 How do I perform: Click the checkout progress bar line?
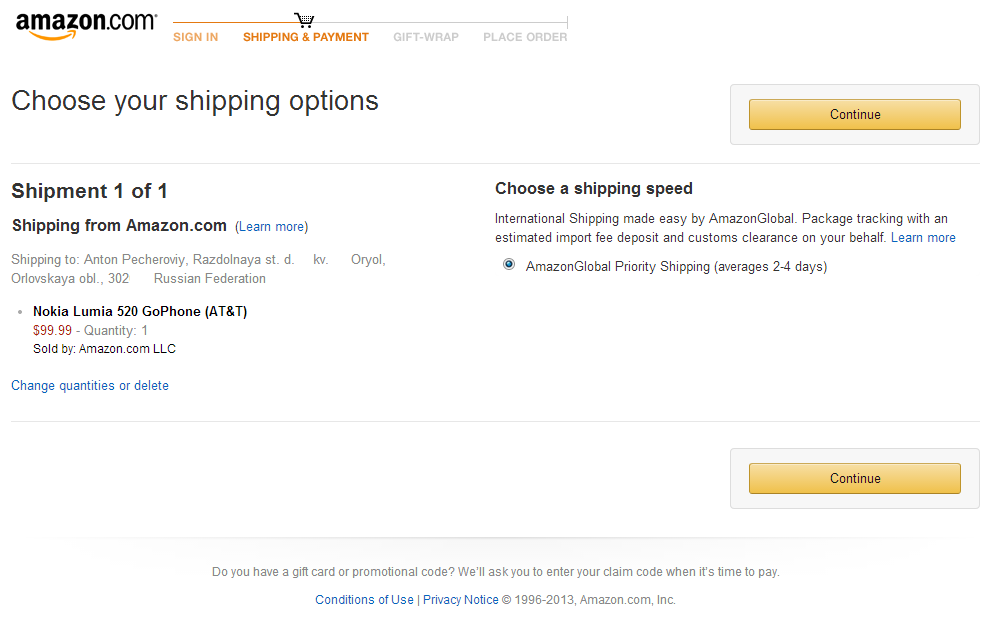click(370, 23)
